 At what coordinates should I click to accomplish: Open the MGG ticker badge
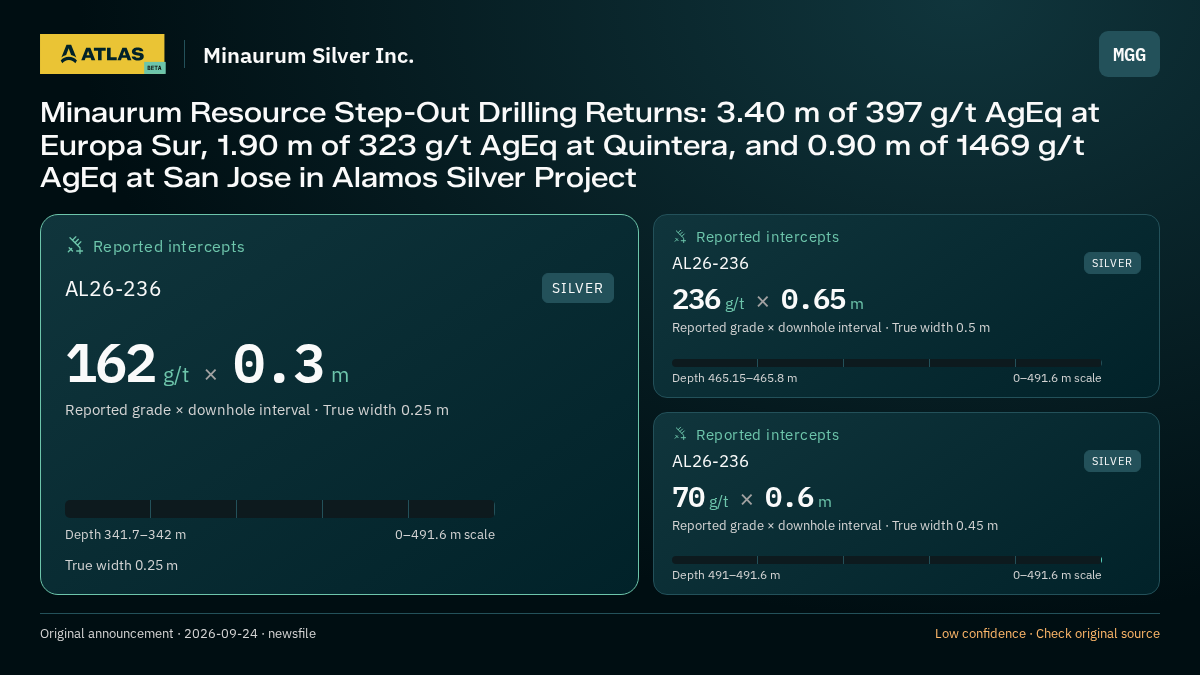click(1129, 54)
